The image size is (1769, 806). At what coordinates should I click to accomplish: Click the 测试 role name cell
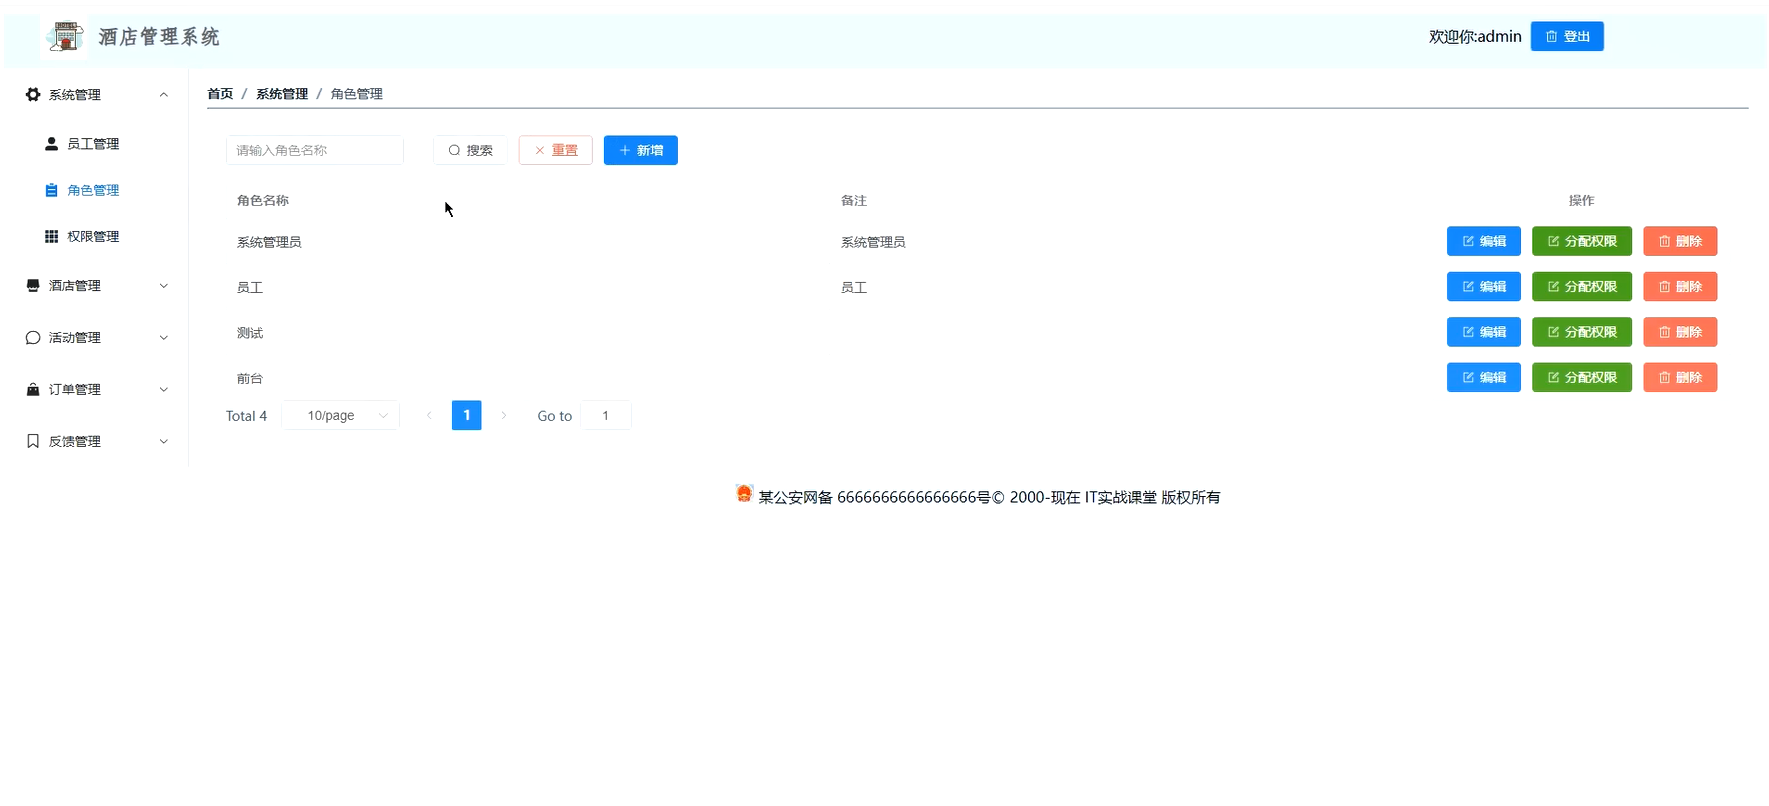[x=250, y=333]
